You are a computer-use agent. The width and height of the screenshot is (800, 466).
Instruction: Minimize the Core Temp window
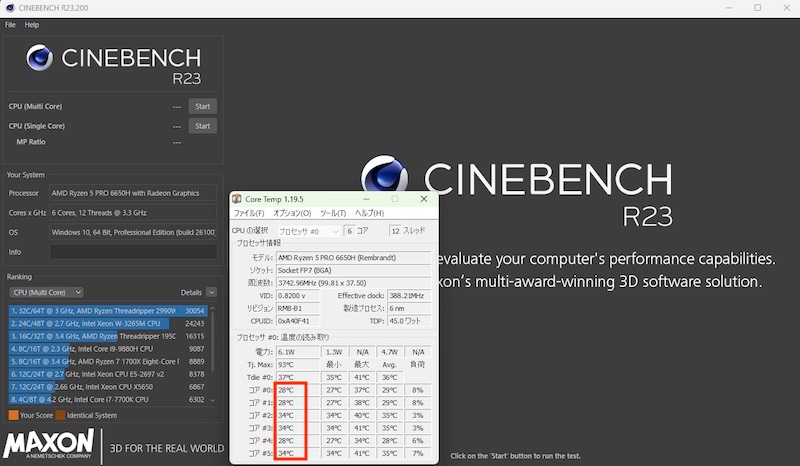[366, 199]
